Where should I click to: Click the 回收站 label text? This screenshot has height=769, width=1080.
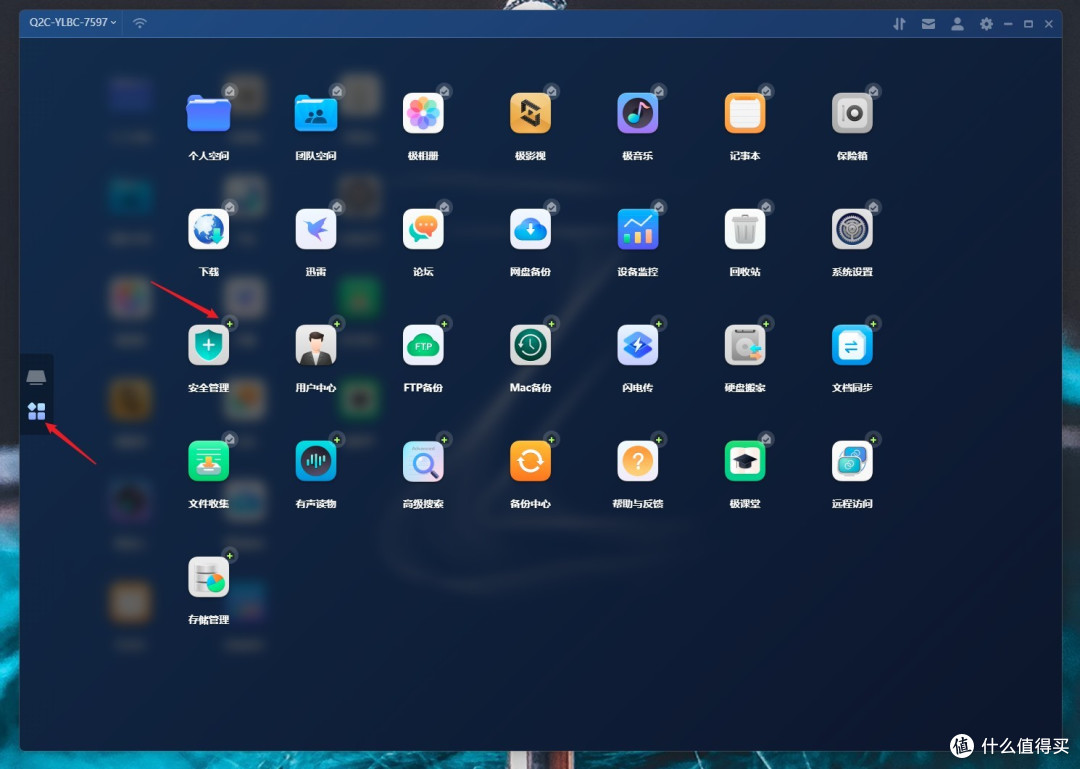[x=745, y=271]
